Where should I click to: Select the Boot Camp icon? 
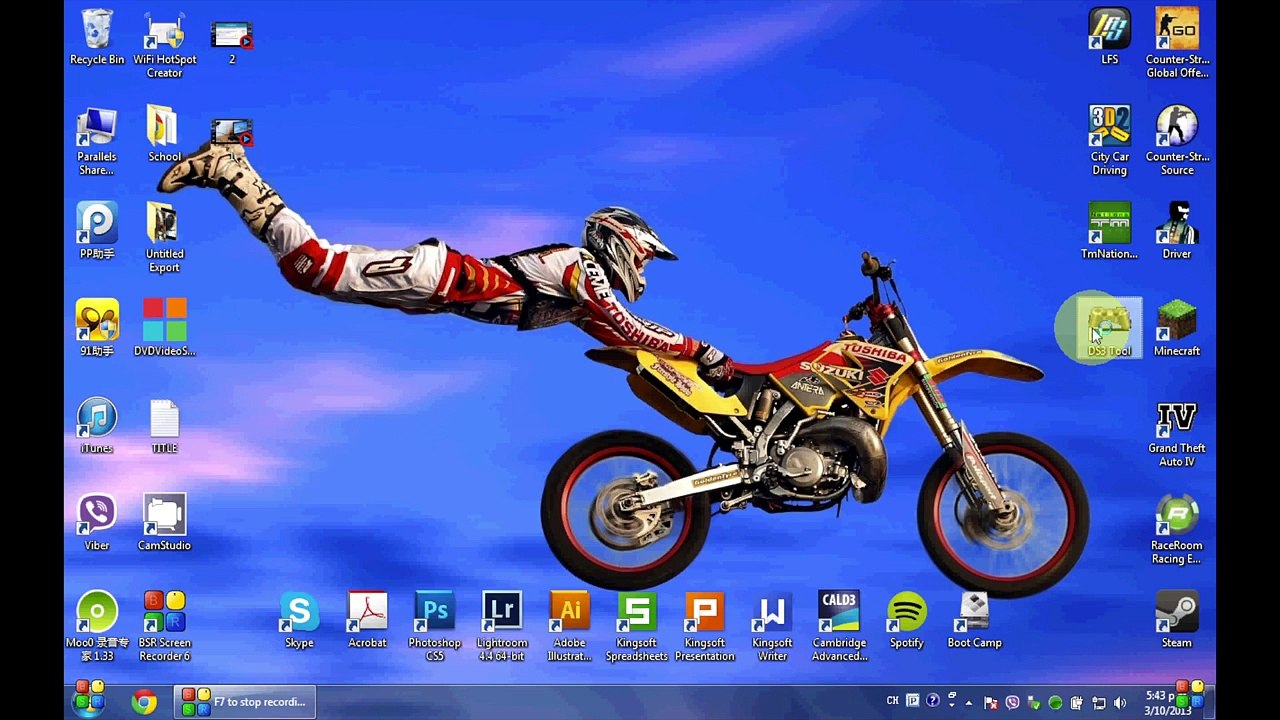point(974,620)
